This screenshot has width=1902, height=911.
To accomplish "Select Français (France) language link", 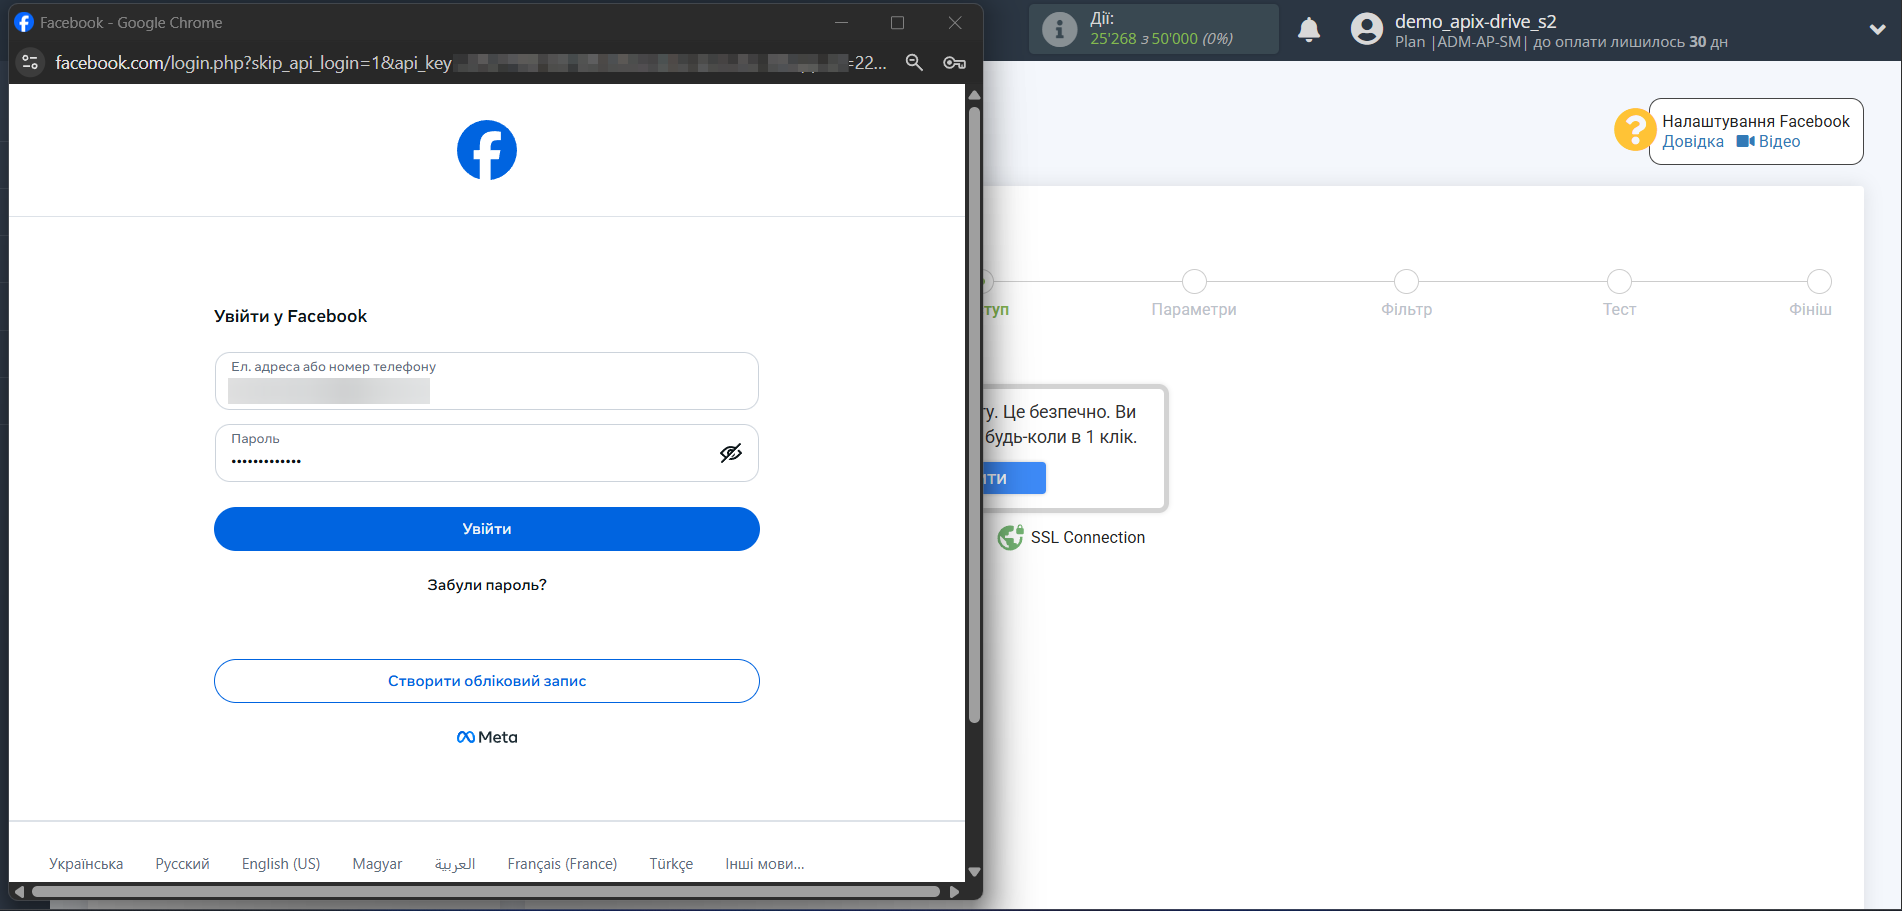I will pyautogui.click(x=562, y=864).
